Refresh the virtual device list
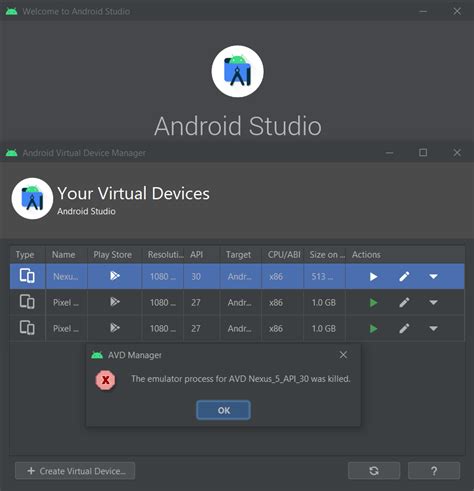Screen dimensions: 474x491 tap(374, 471)
